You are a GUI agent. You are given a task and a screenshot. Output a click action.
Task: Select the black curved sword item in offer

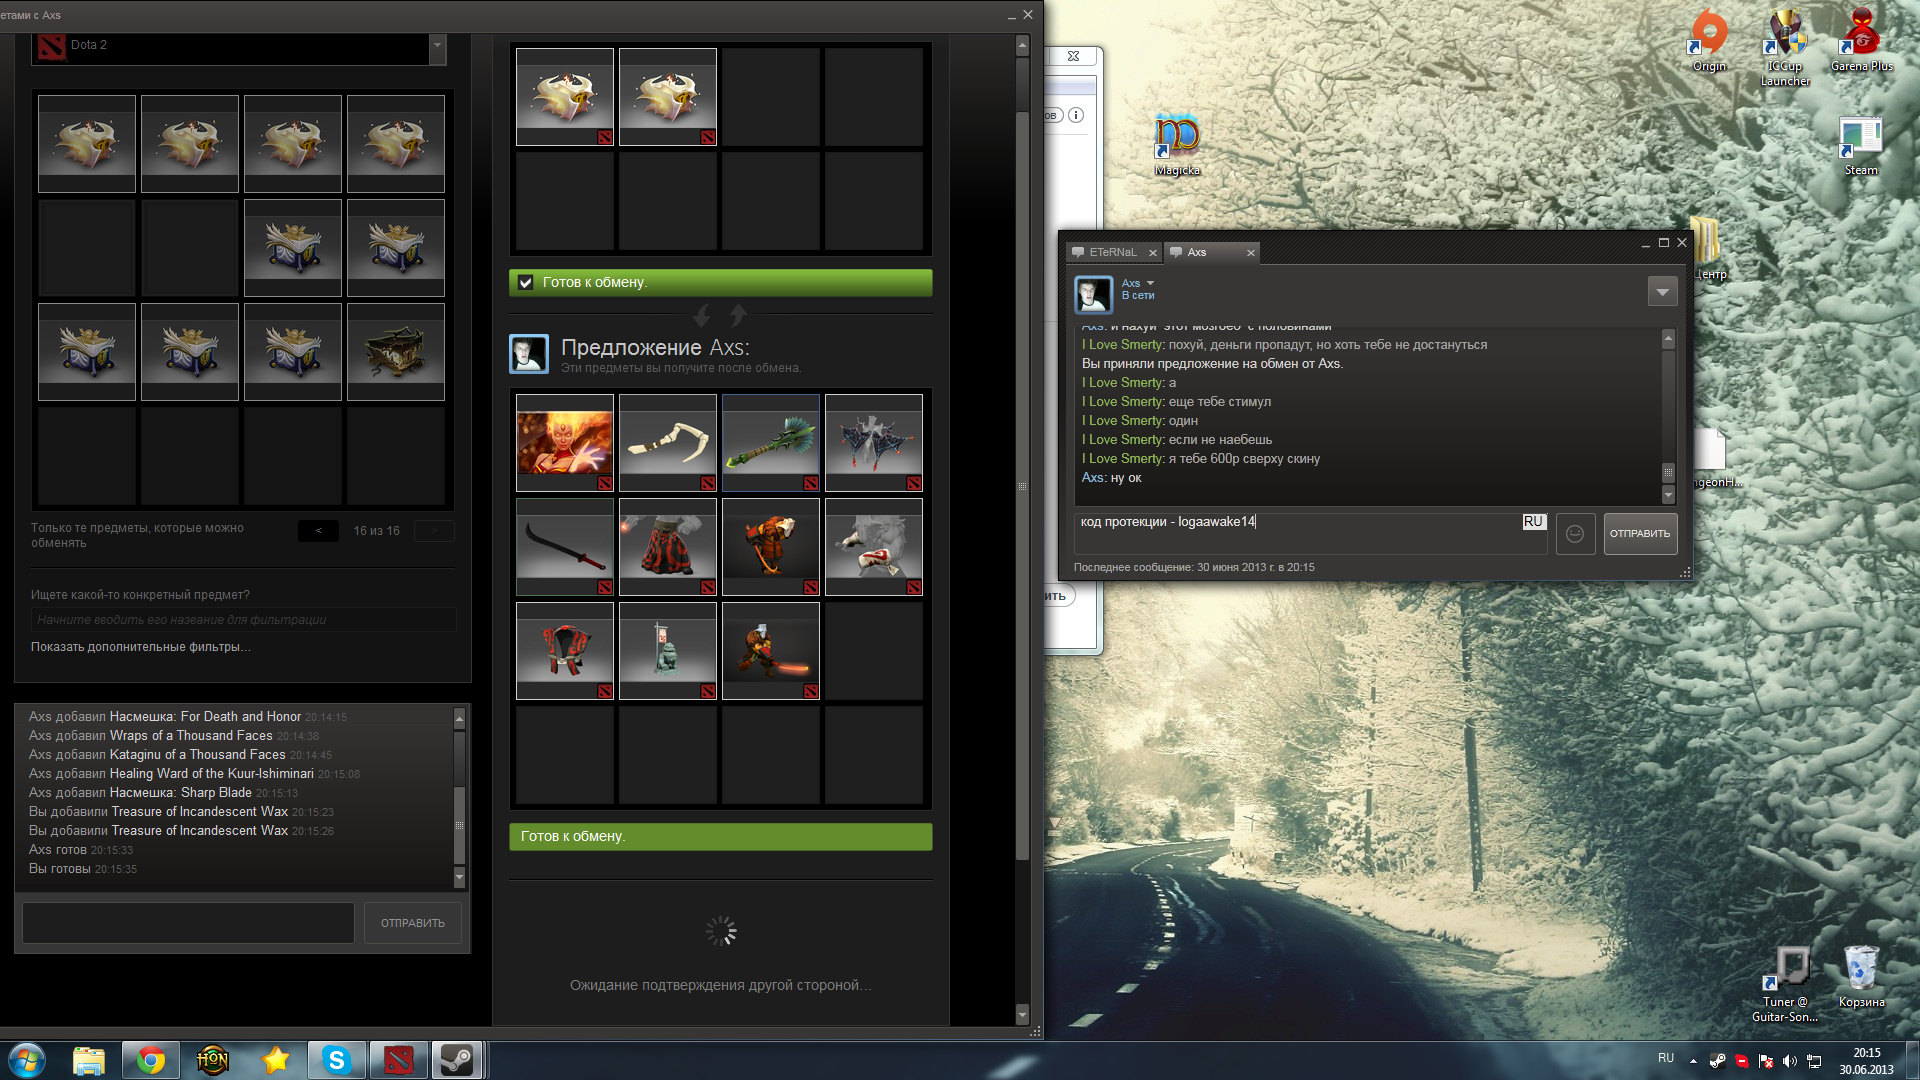(565, 547)
